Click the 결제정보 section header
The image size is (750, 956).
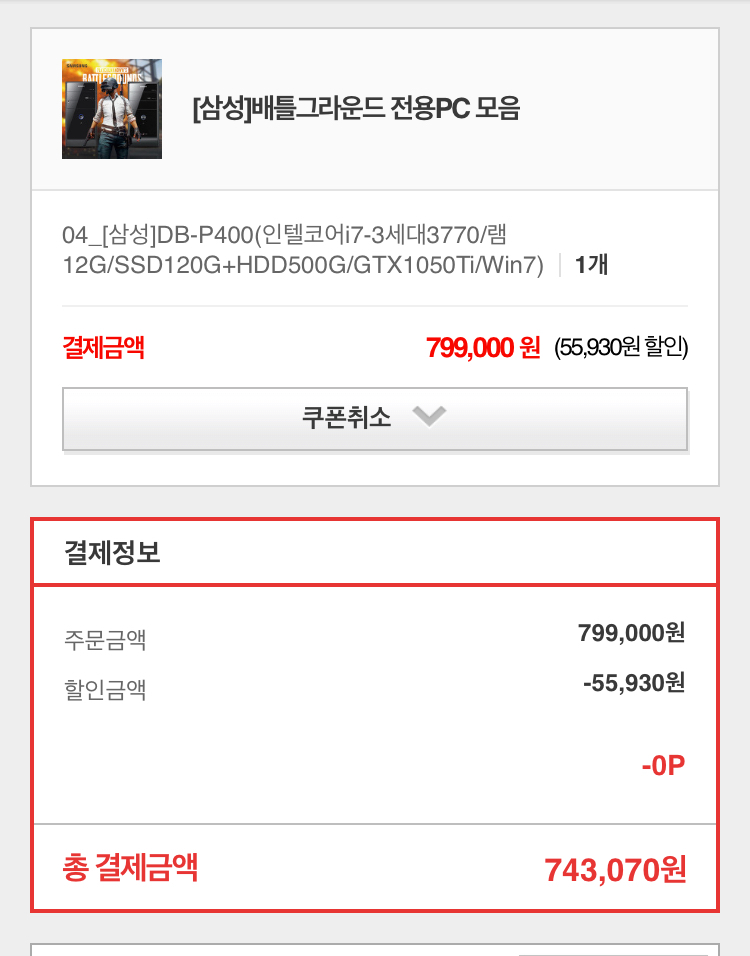tap(112, 552)
